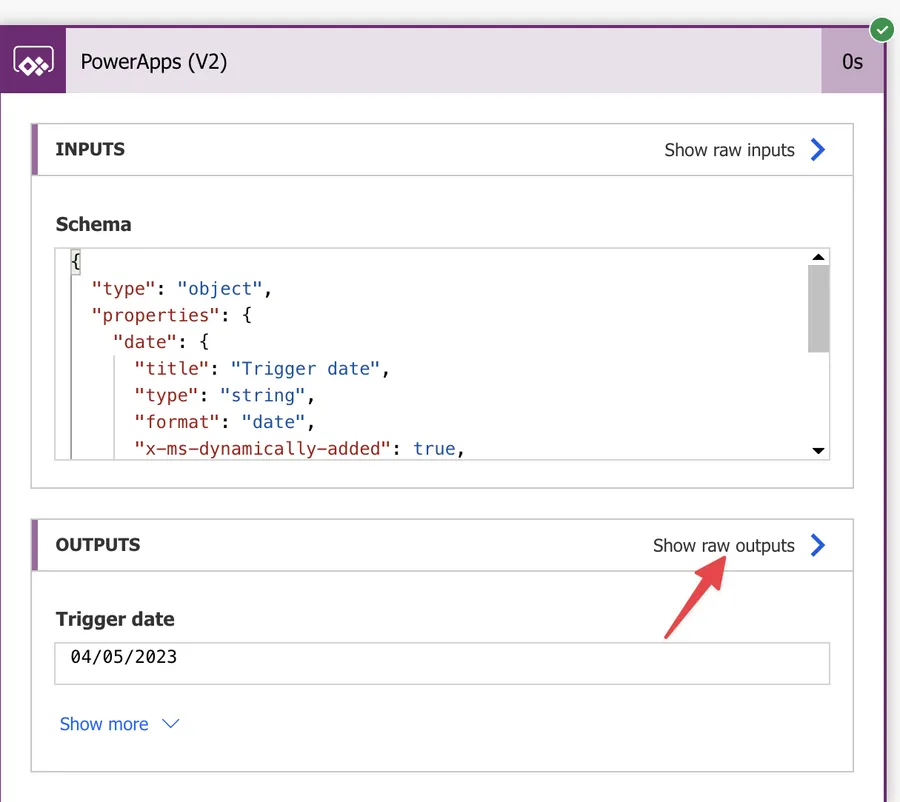Click the INPUTS section heading
Viewport: 900px width, 802px height.
click(x=90, y=150)
